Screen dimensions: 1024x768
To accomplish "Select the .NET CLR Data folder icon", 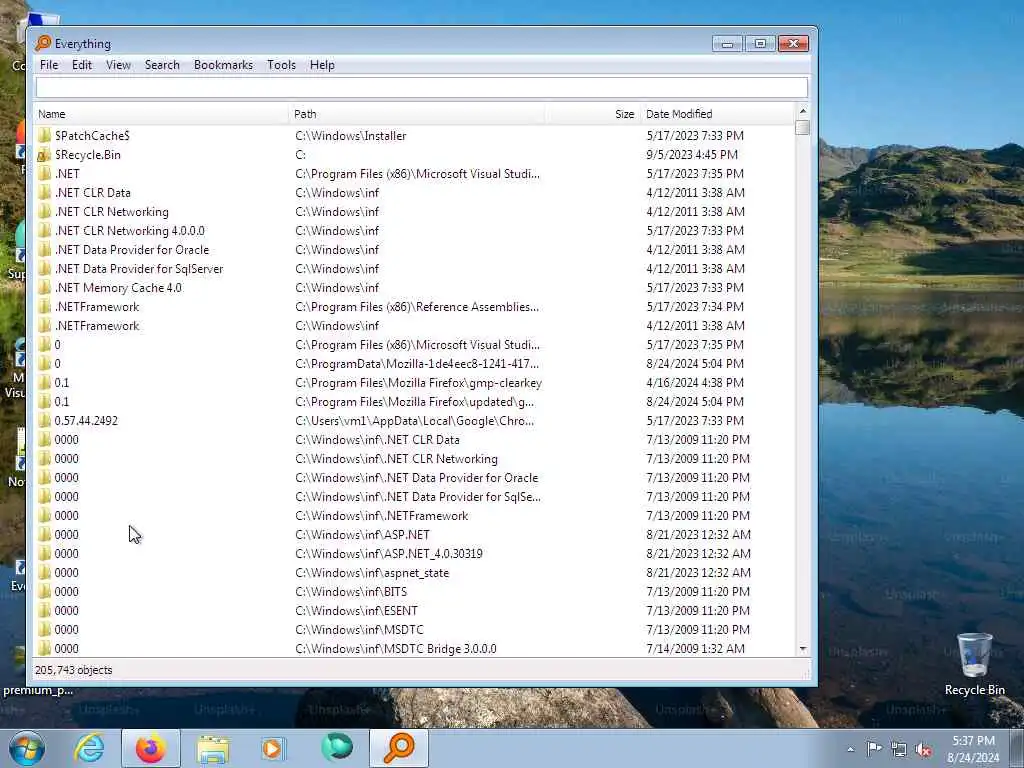I will point(44,193).
